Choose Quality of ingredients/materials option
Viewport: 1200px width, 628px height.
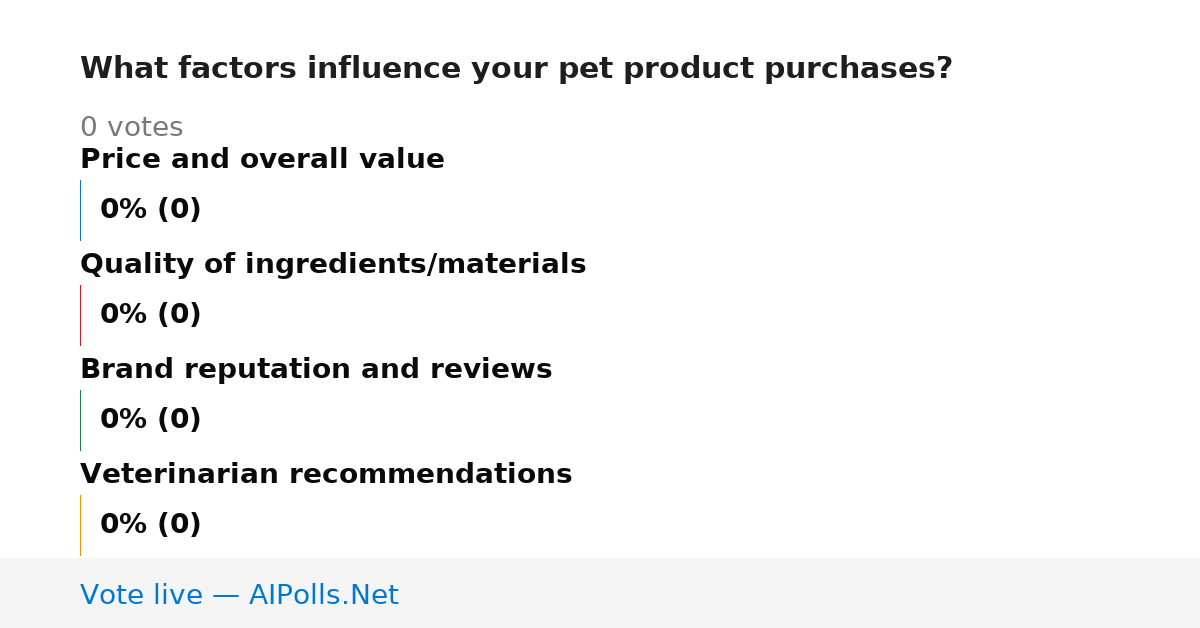tap(333, 264)
